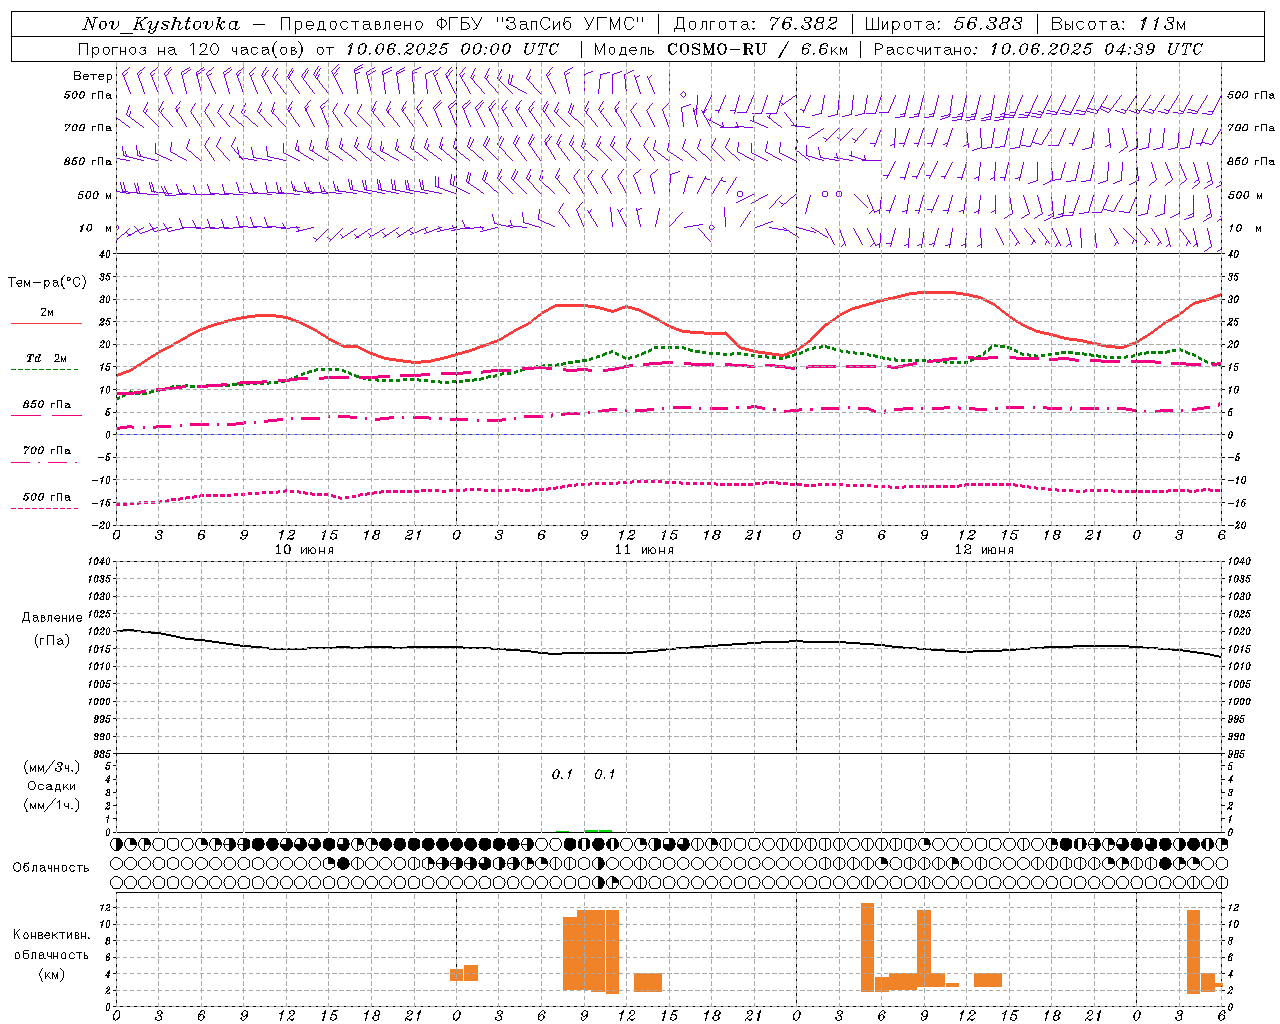Select the forecast start '10.06.2025 00:00 UTC'
Image resolution: width=1280 pixels, height=1024 pixels.
pyautogui.click(x=452, y=49)
